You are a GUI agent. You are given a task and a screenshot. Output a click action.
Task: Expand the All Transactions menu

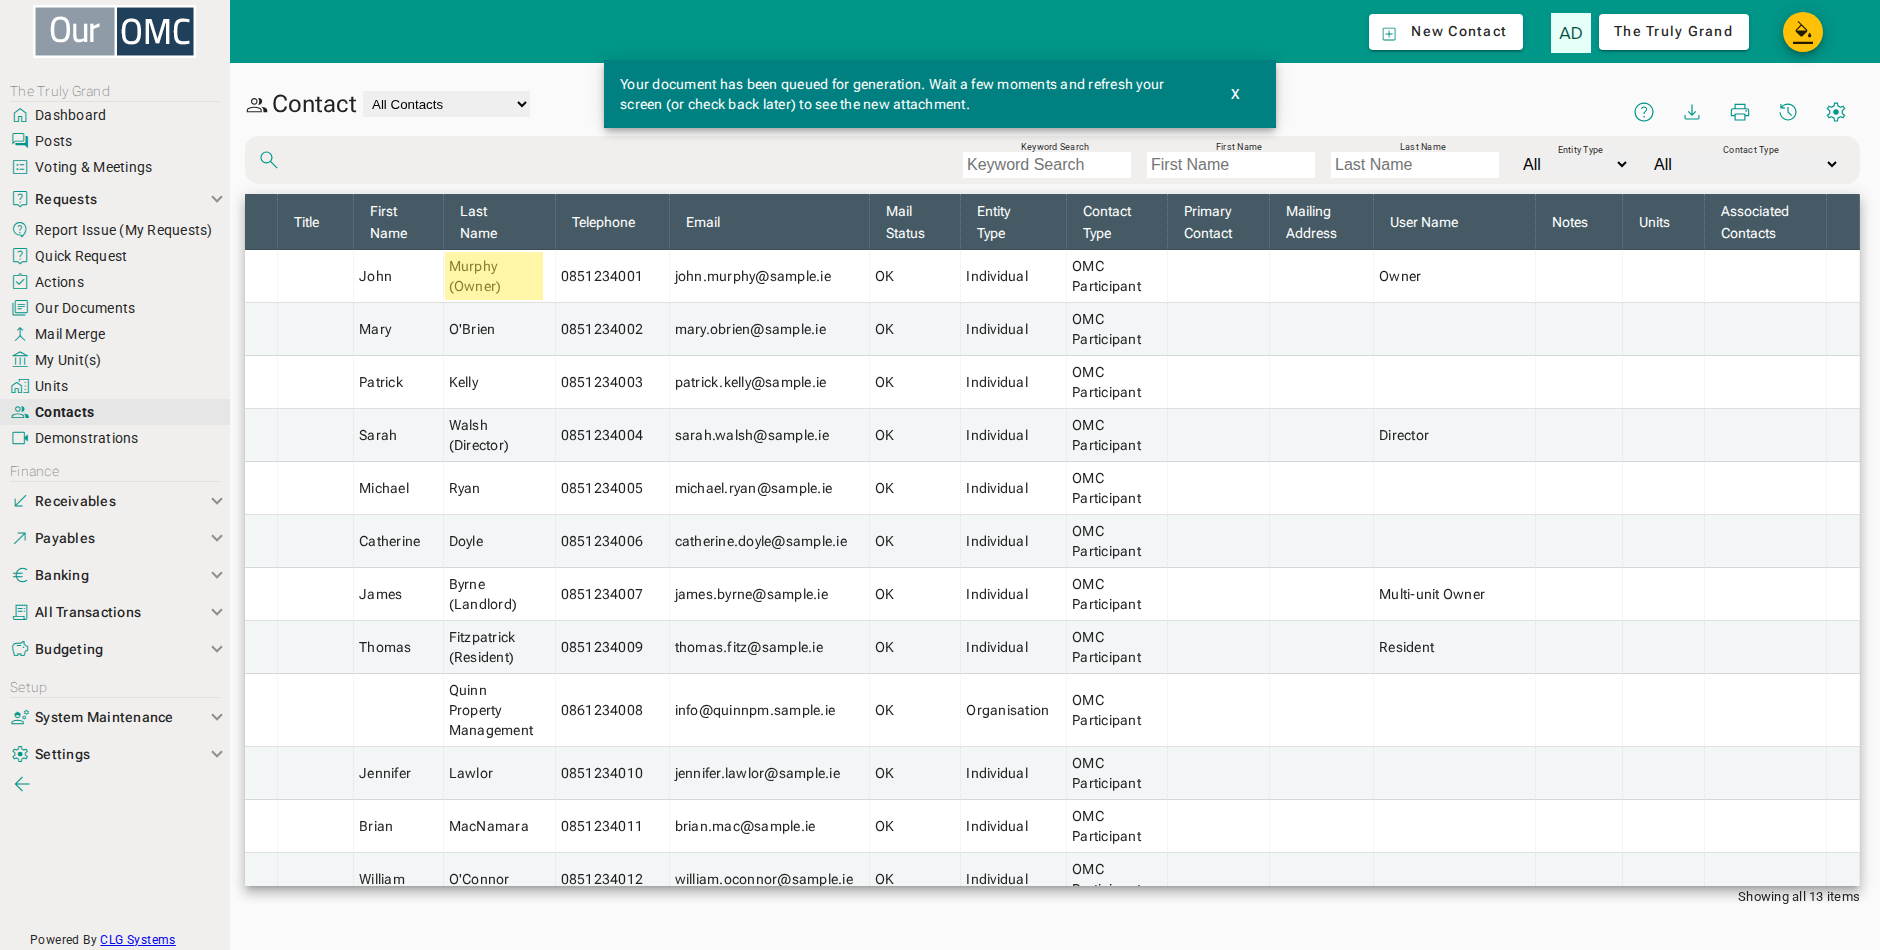[x=115, y=612]
